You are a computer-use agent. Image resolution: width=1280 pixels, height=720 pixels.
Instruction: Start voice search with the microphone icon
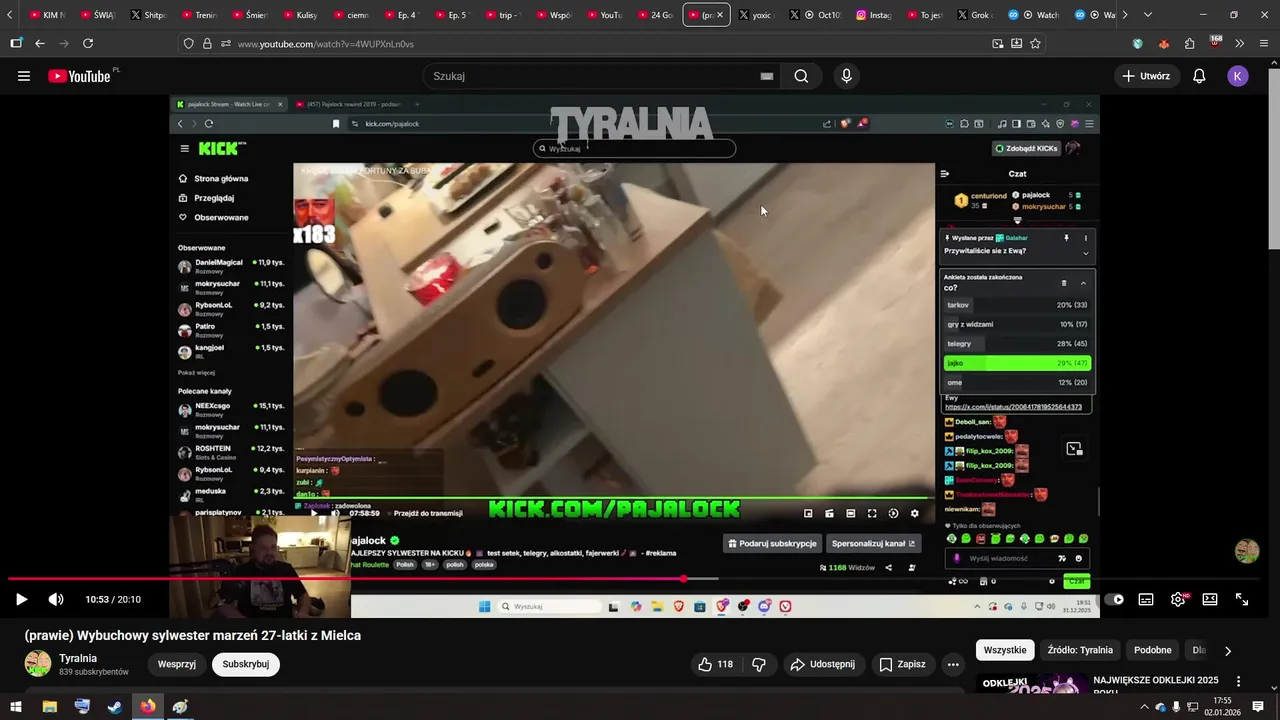pyautogui.click(x=847, y=76)
